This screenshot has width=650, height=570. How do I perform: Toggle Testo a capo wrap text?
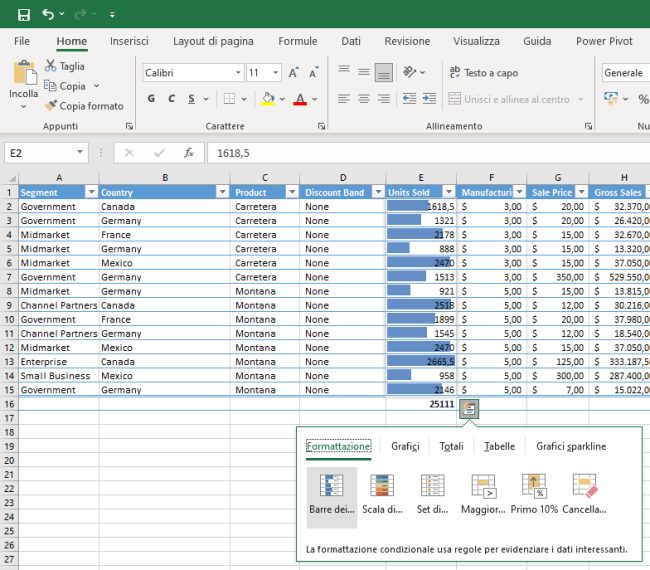tap(483, 73)
